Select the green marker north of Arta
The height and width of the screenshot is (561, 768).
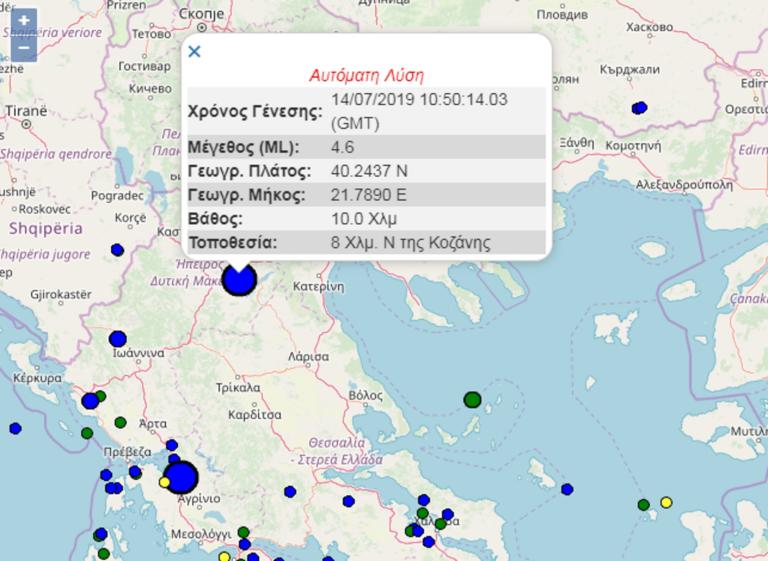click(x=121, y=422)
